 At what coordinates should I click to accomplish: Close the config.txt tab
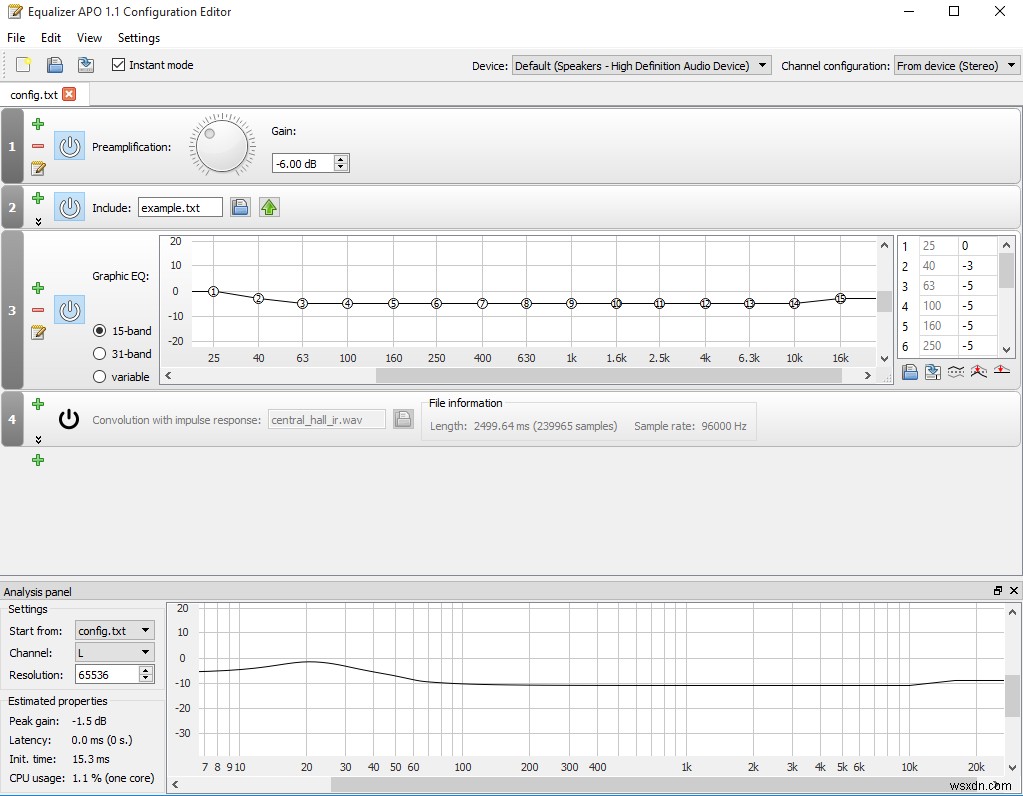click(69, 94)
